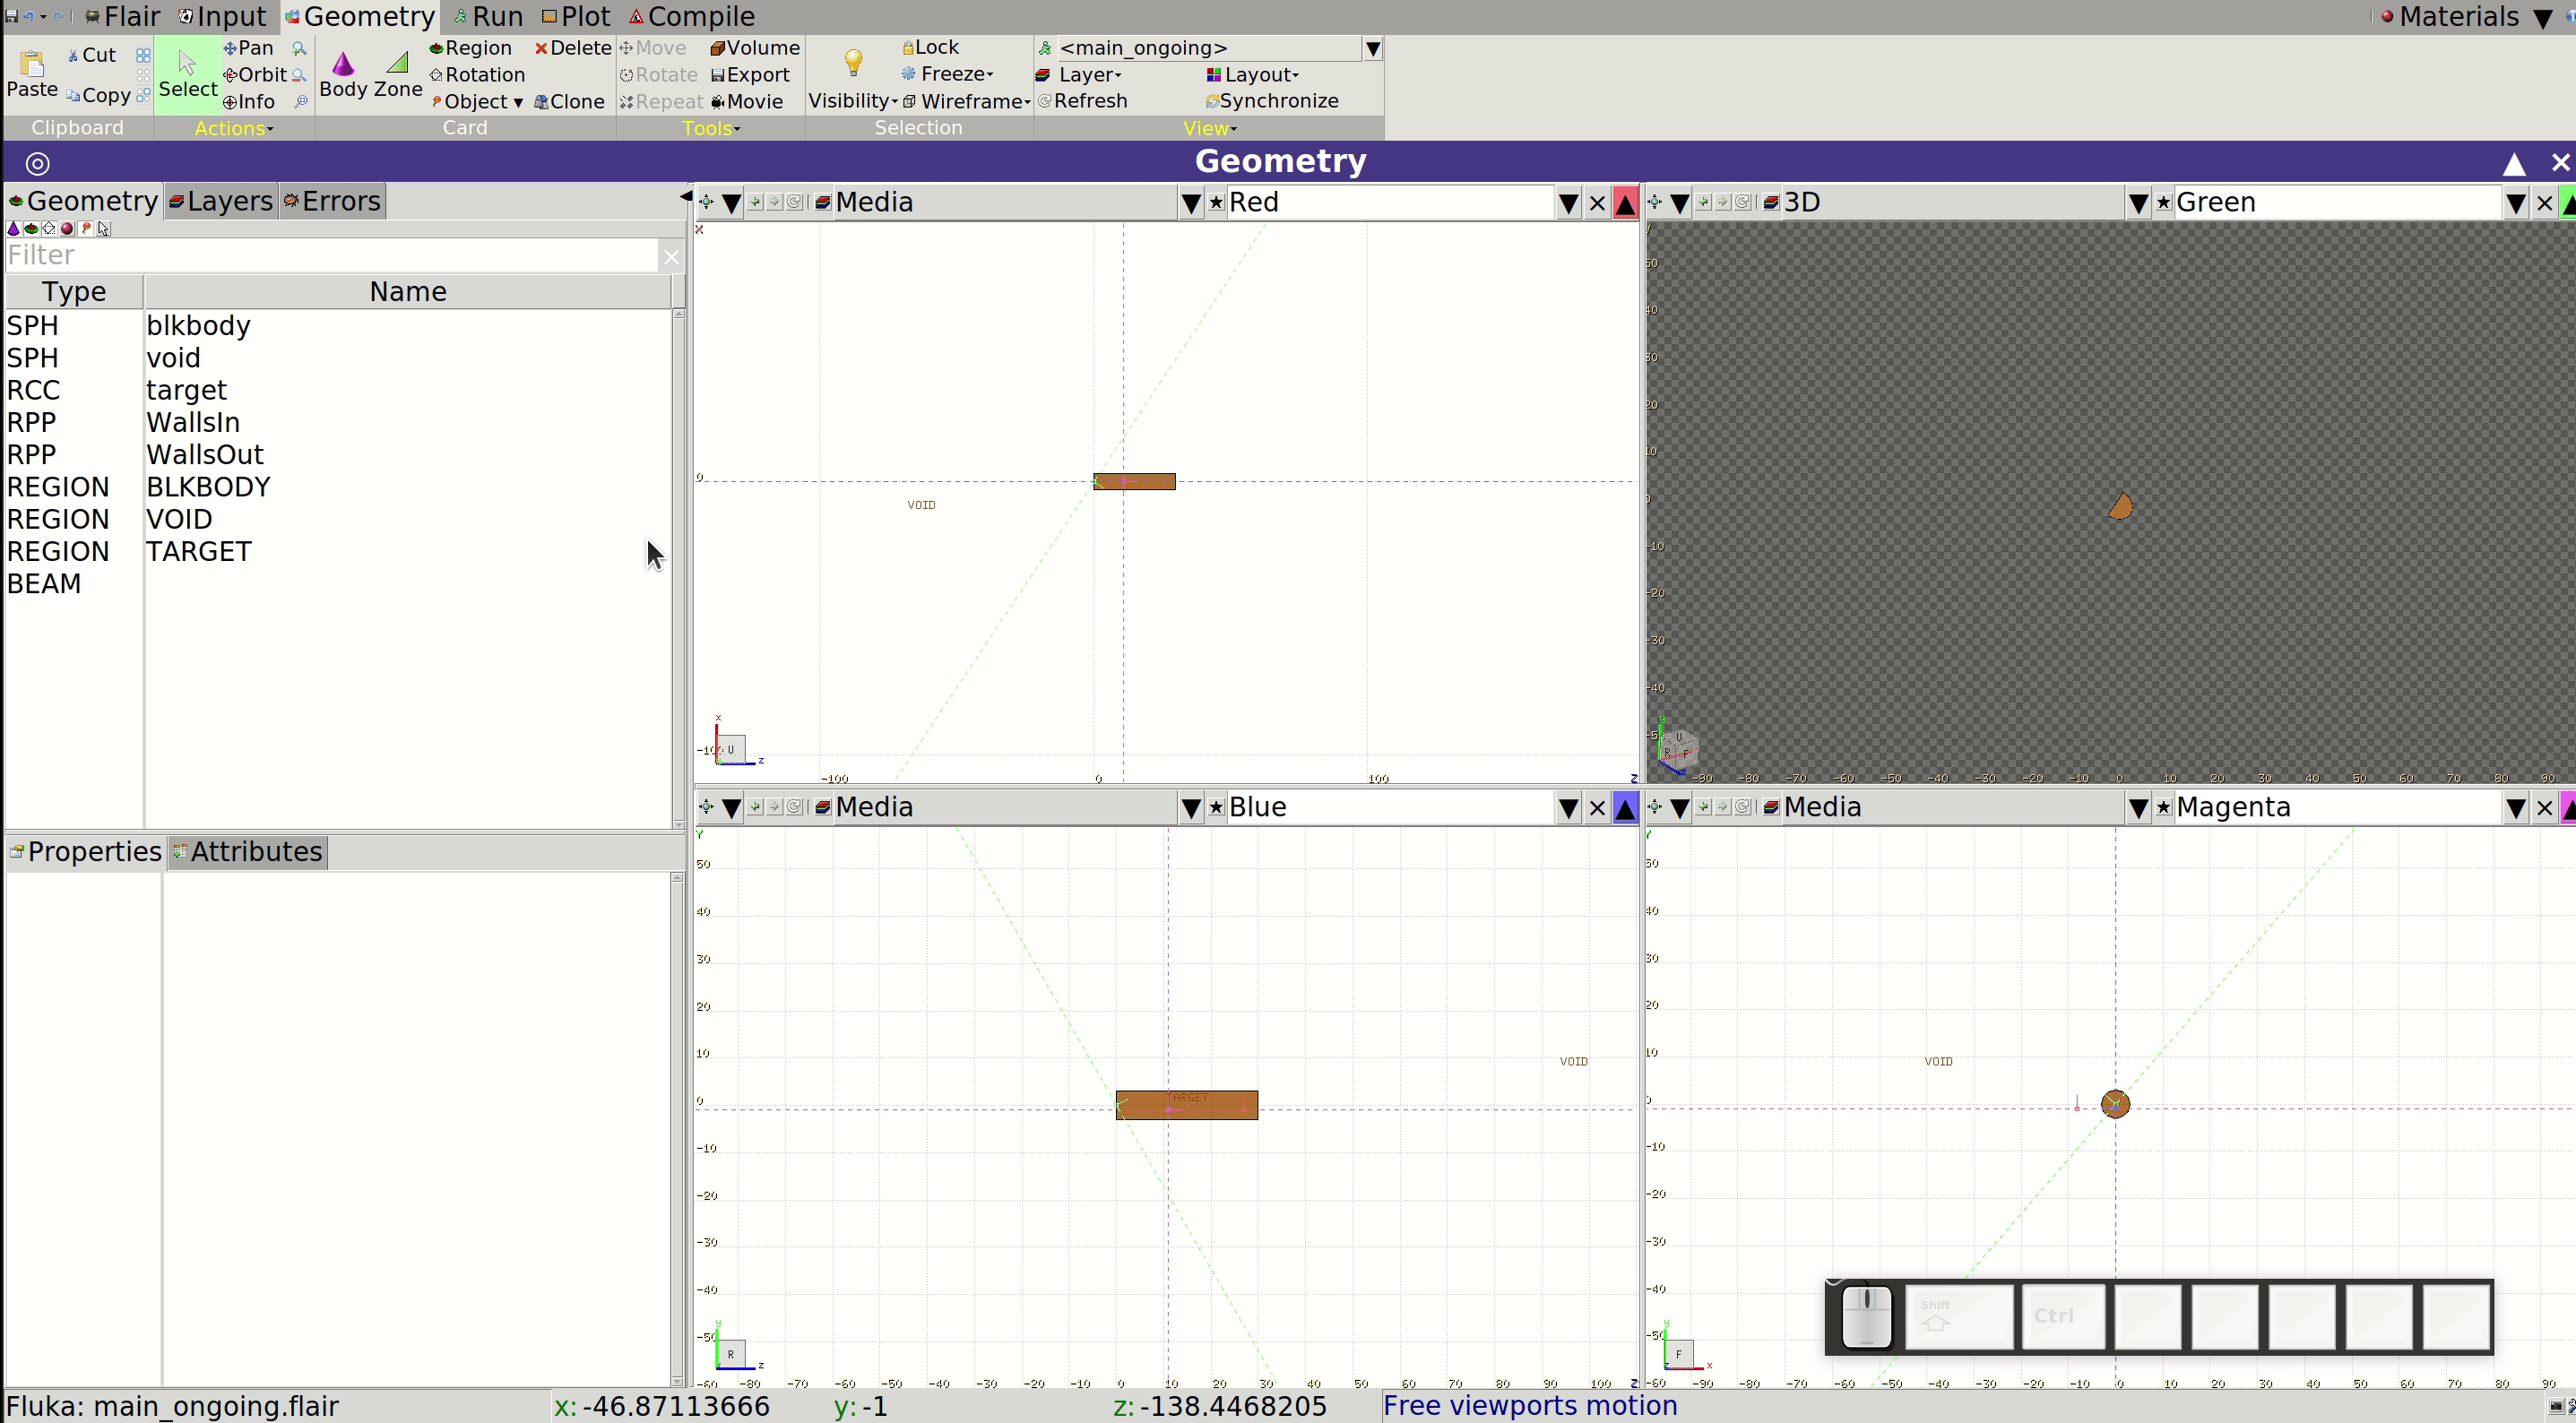This screenshot has height=1423, width=2576.
Task: Add a new Zone with the triangle icon
Action: (x=398, y=75)
